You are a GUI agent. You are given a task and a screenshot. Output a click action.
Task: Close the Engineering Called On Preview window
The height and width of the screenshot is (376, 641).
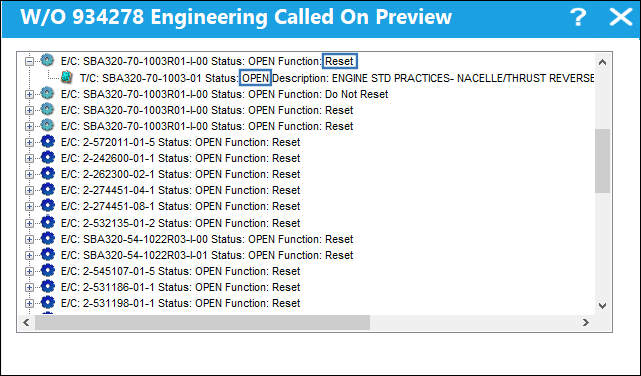(621, 17)
